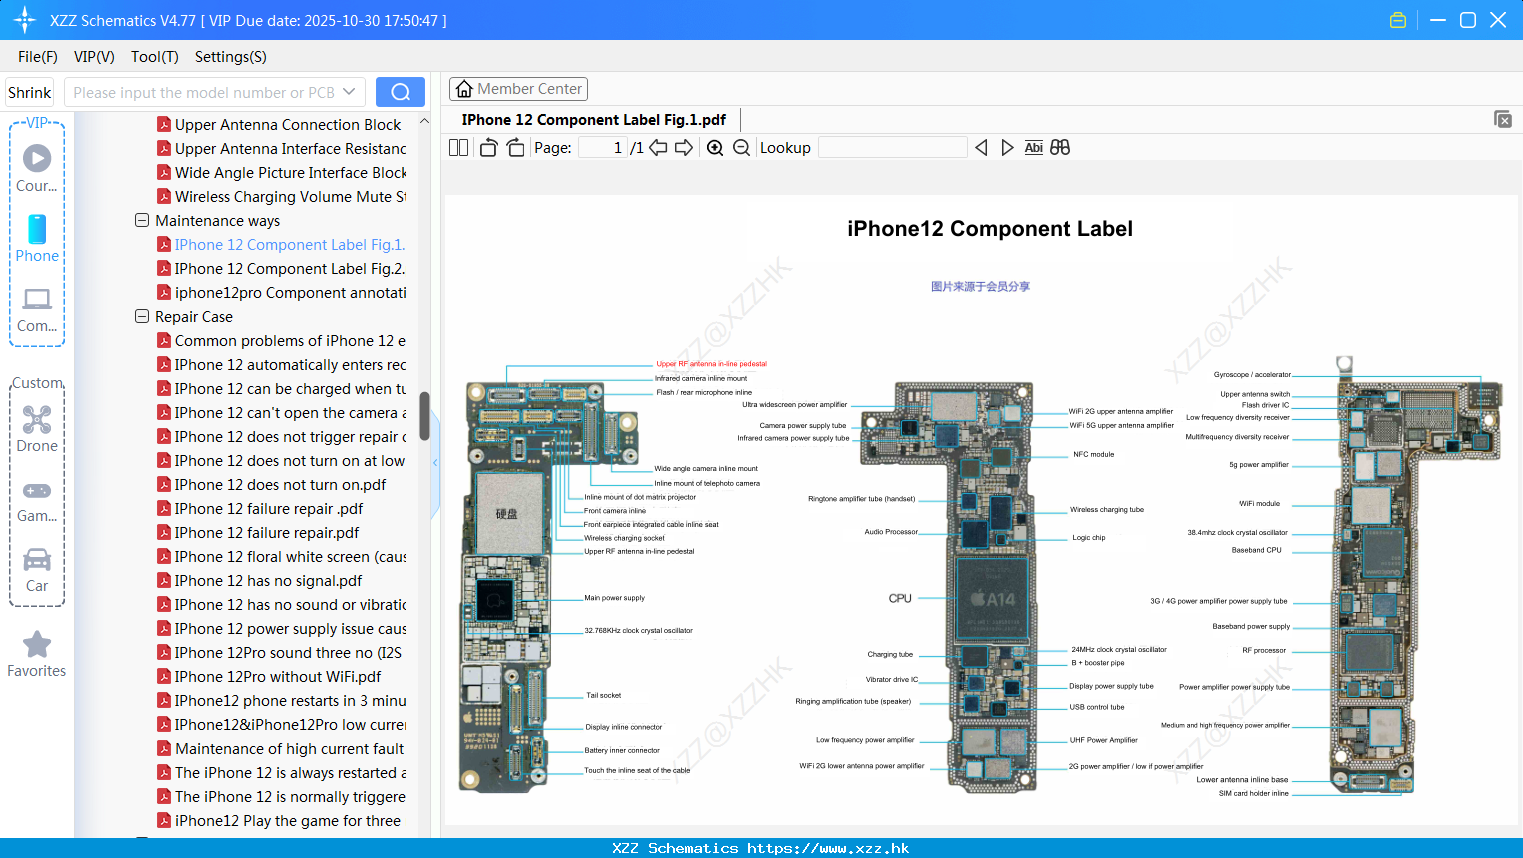This screenshot has width=1523, height=858.
Task: Click the Page number field
Action: 603,148
